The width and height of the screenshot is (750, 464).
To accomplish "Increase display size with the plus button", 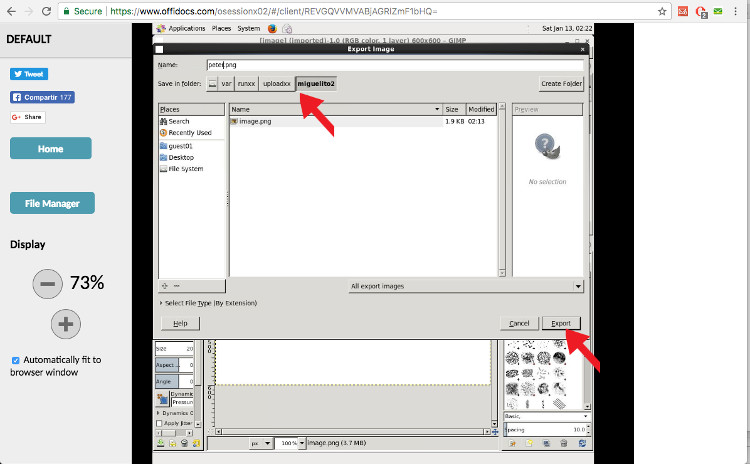I will pos(66,324).
